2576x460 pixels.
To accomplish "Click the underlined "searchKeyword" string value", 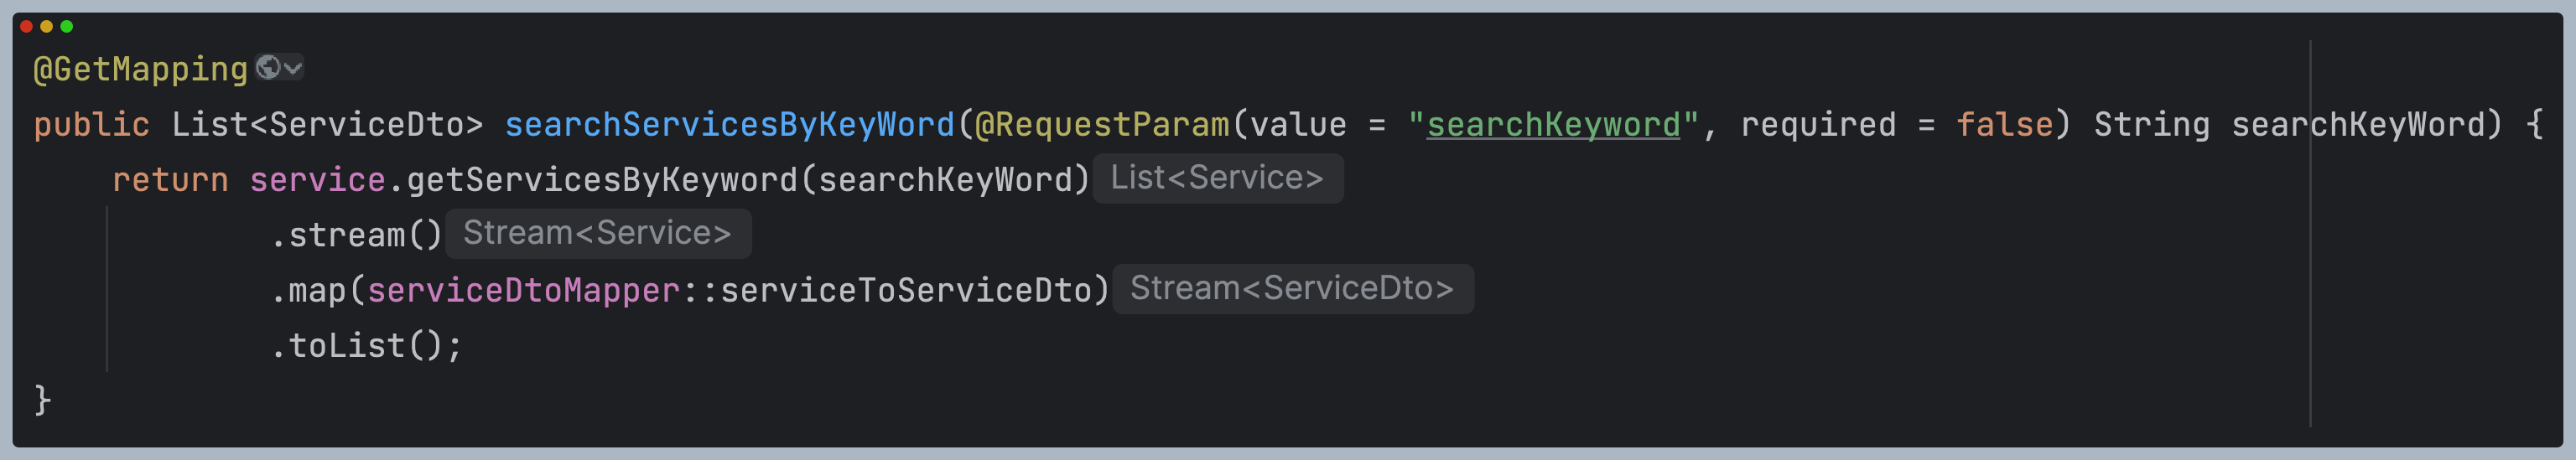I will (1552, 124).
